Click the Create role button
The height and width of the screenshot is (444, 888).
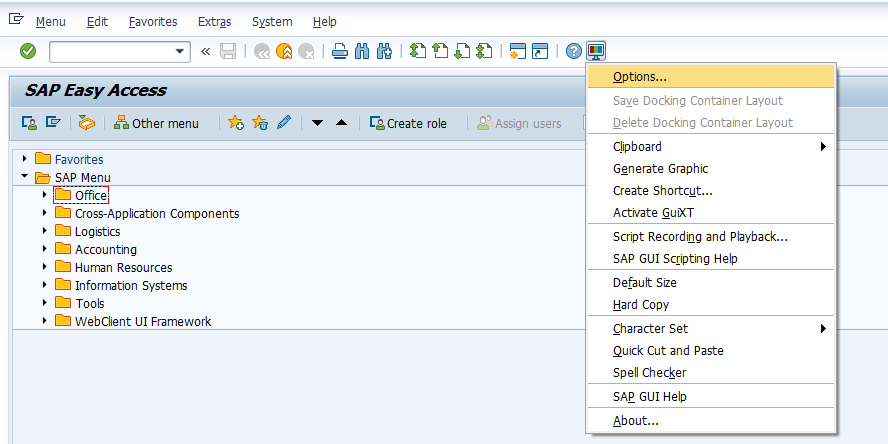coord(408,123)
